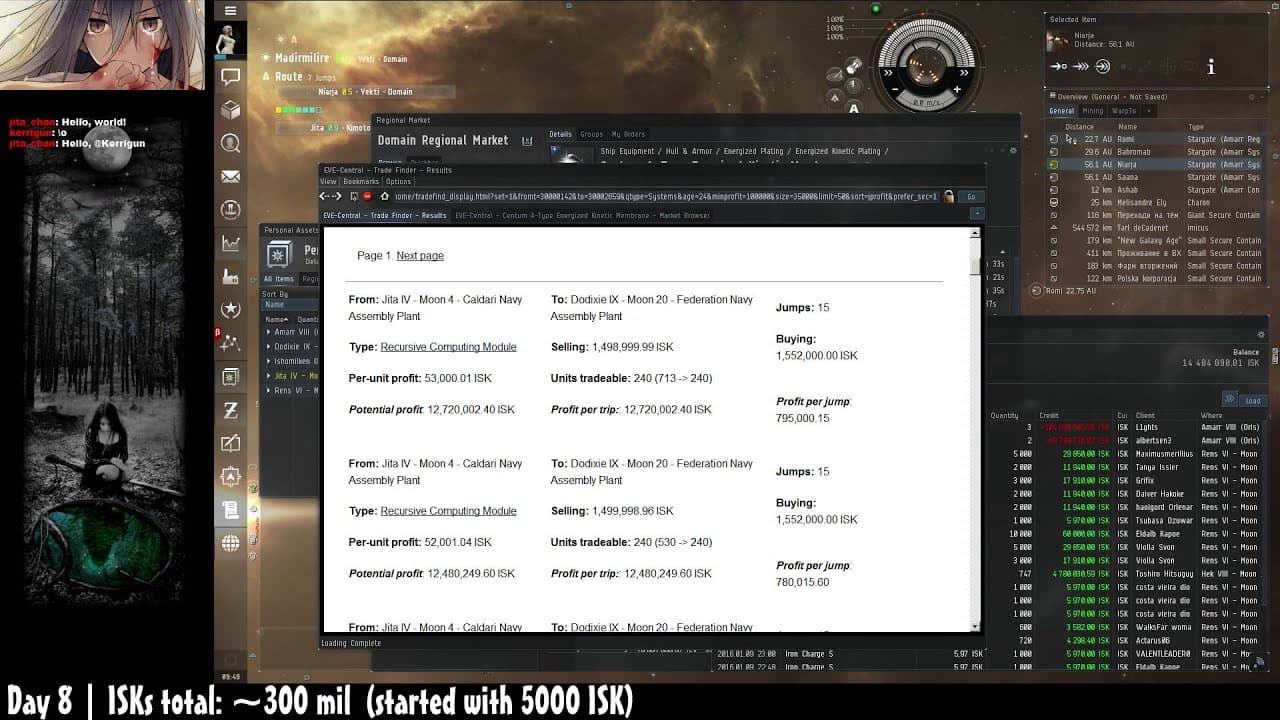The height and width of the screenshot is (720, 1280).
Task: Select the Mining overview tab
Action: coord(1093,111)
